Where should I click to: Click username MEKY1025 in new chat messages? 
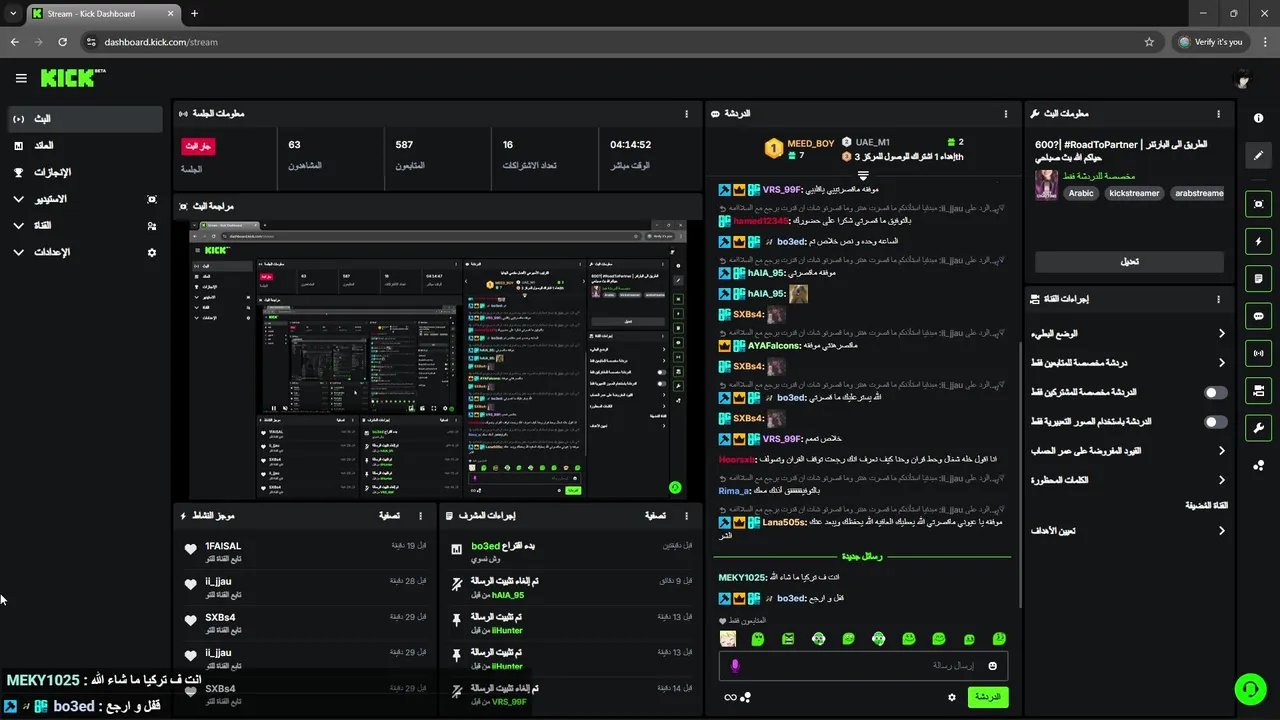point(742,577)
